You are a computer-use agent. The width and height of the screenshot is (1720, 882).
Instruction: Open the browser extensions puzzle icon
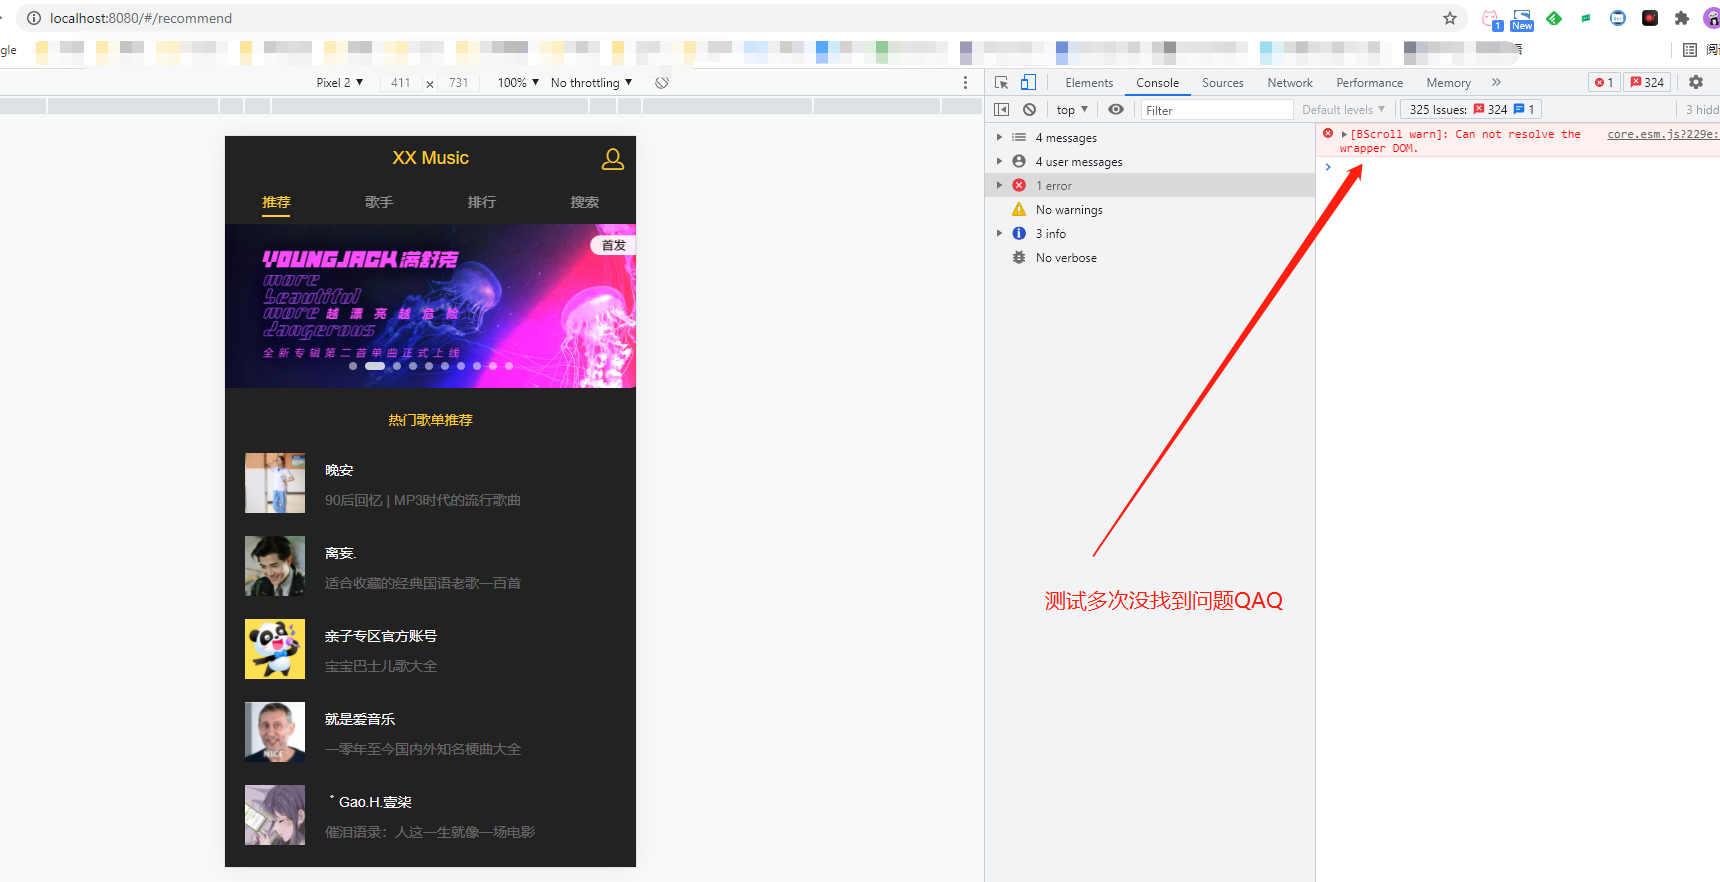tap(1681, 18)
